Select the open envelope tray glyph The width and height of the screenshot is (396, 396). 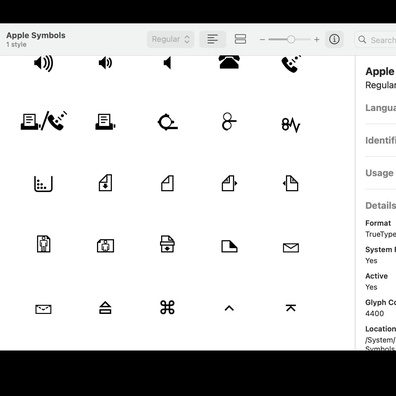tap(43, 309)
